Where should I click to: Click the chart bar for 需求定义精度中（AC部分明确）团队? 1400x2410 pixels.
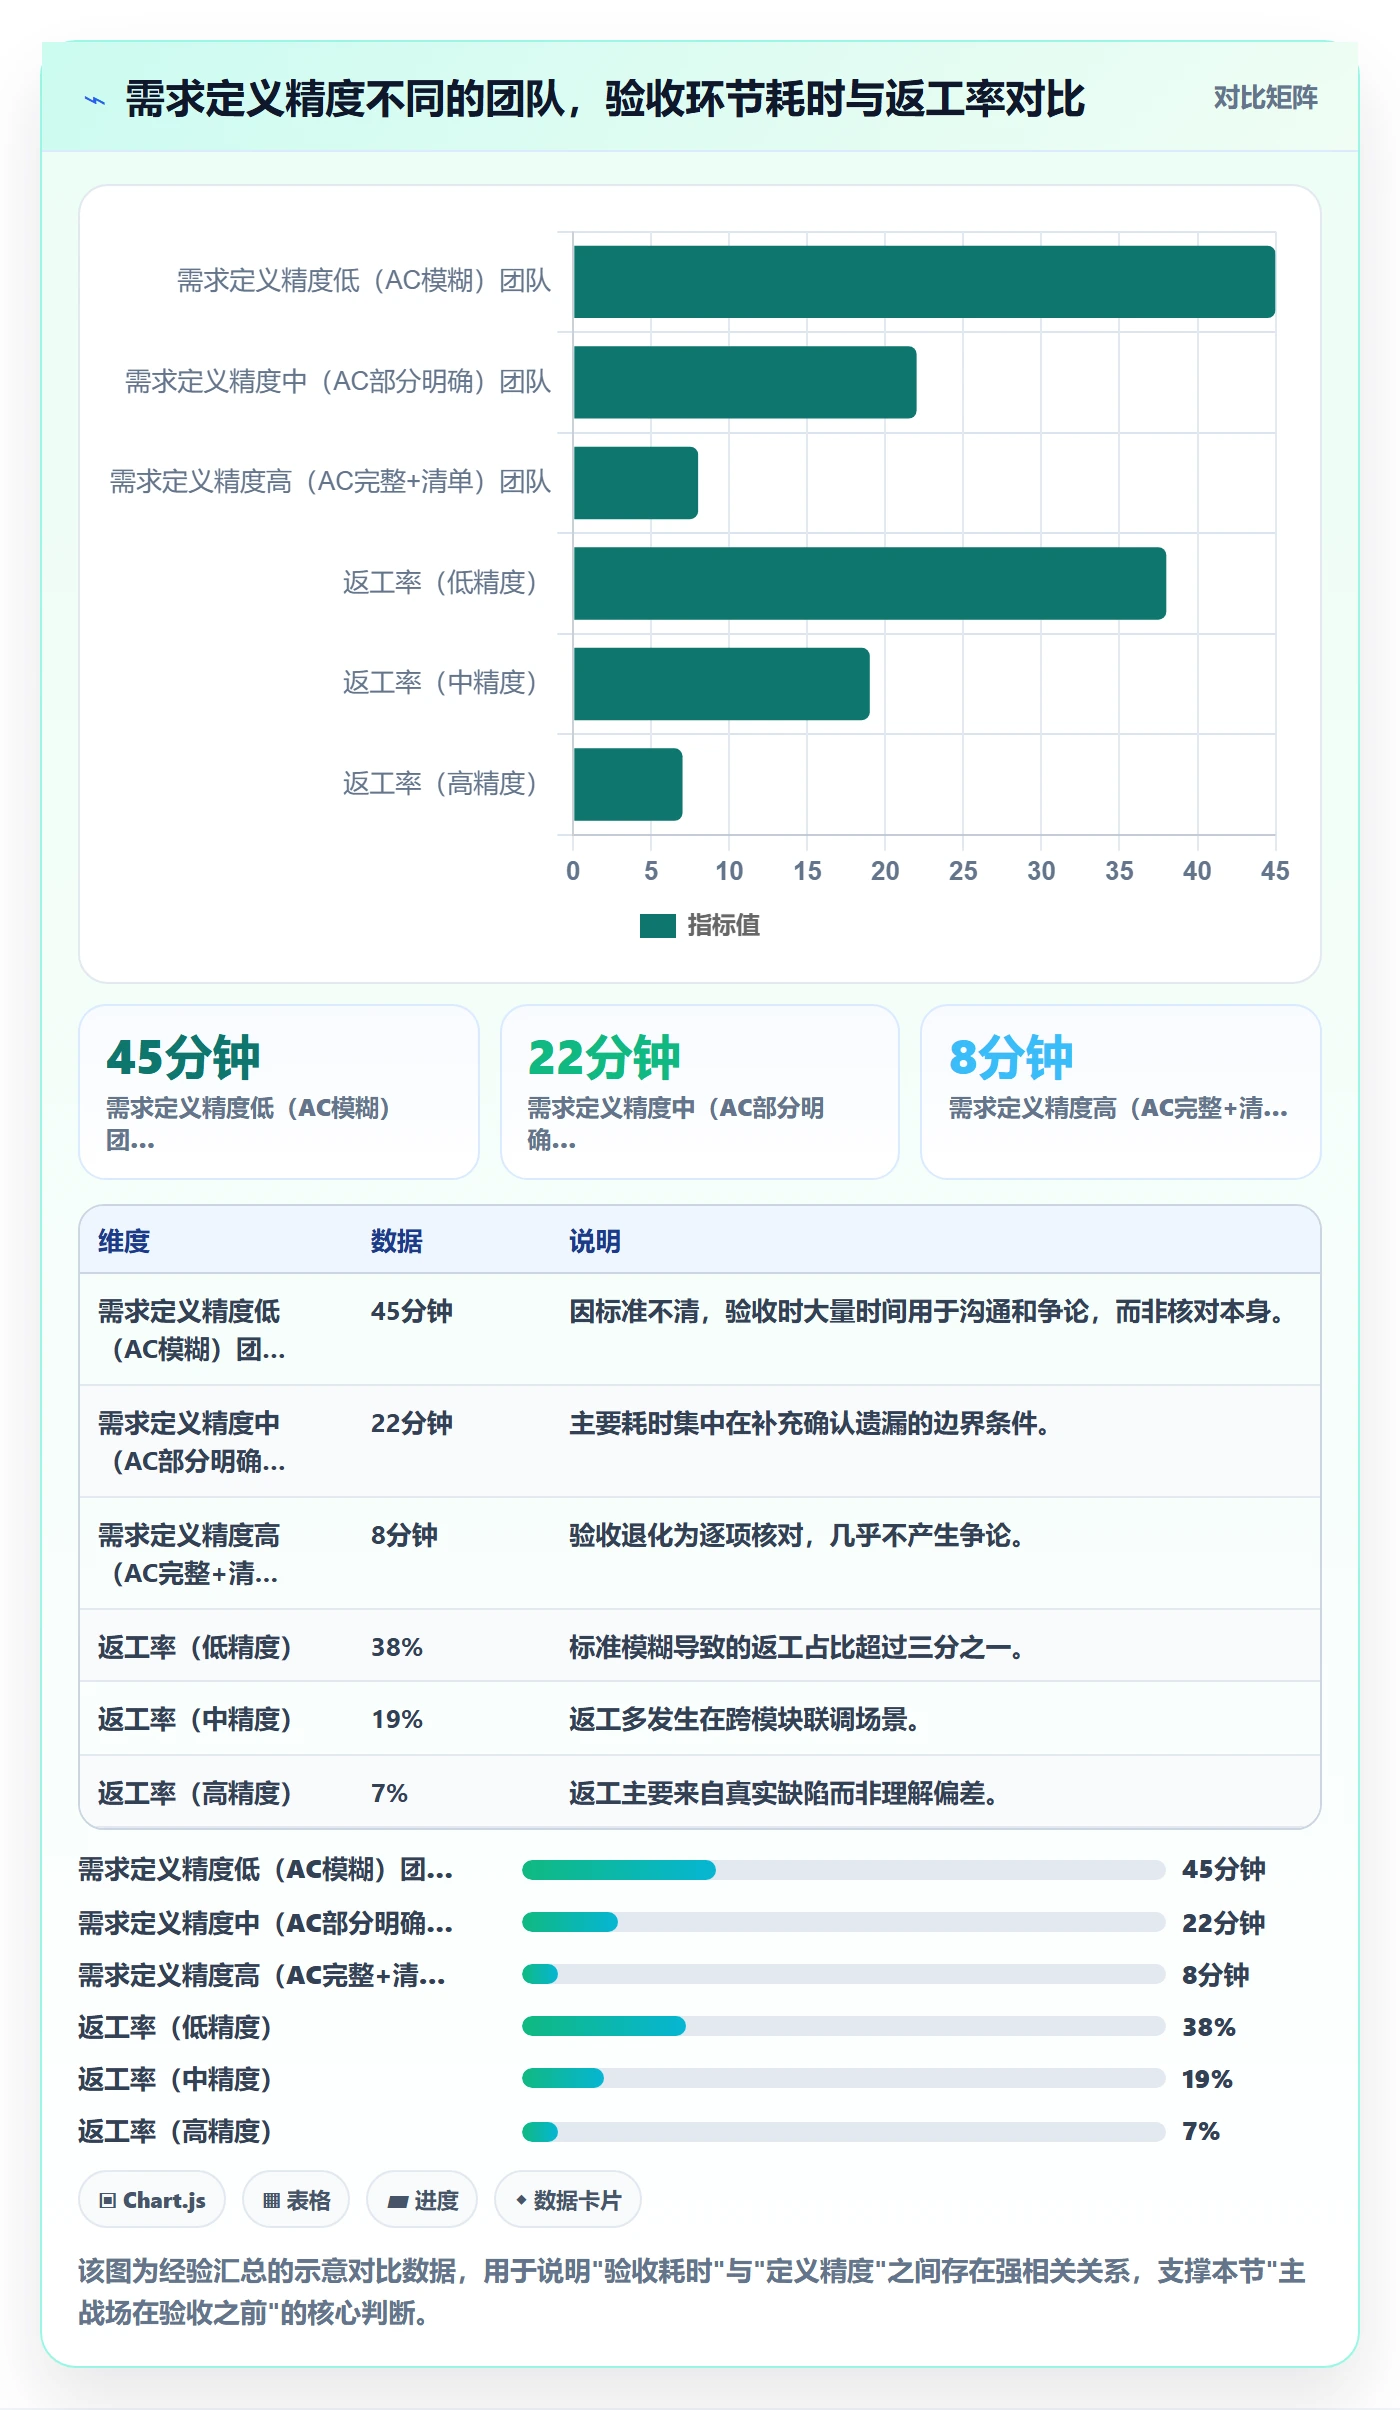tap(745, 382)
